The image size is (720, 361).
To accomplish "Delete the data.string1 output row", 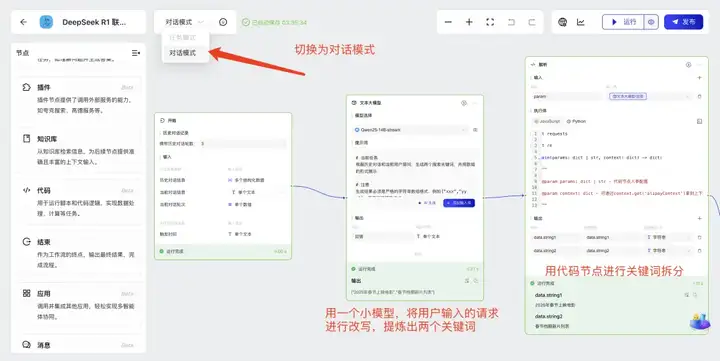I will (x=699, y=237).
